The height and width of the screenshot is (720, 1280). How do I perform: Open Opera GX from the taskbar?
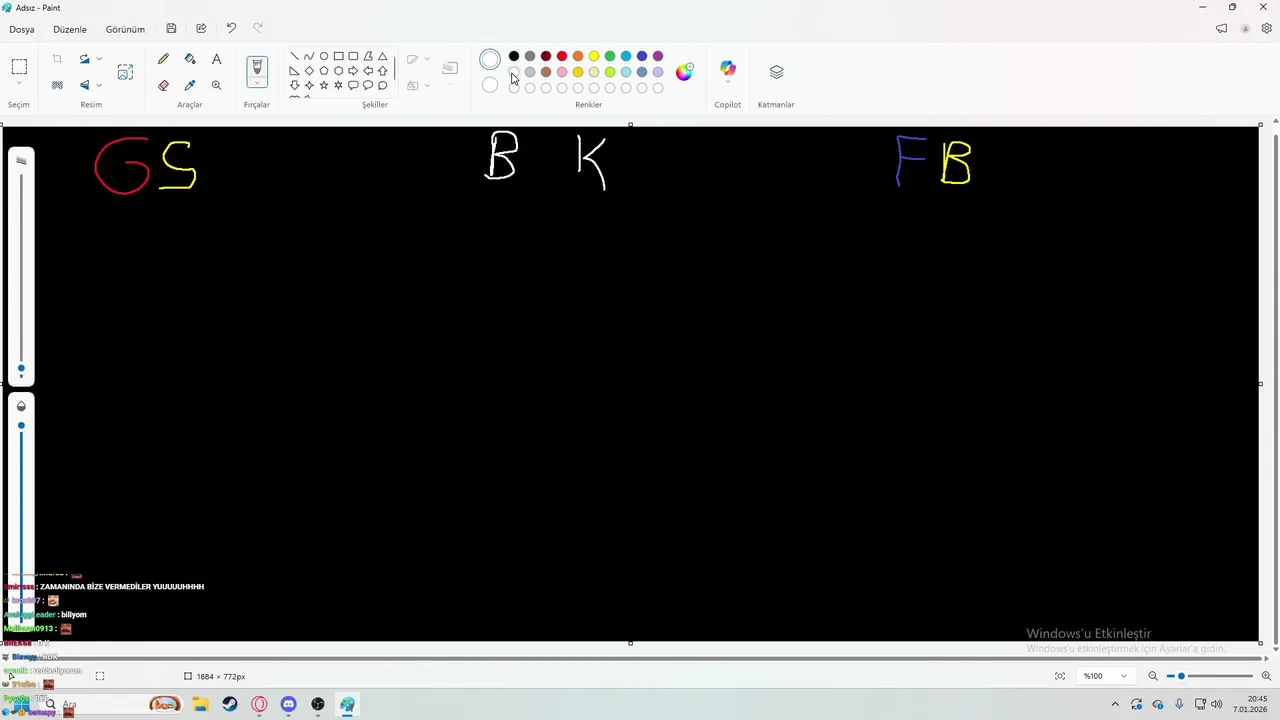[260, 704]
